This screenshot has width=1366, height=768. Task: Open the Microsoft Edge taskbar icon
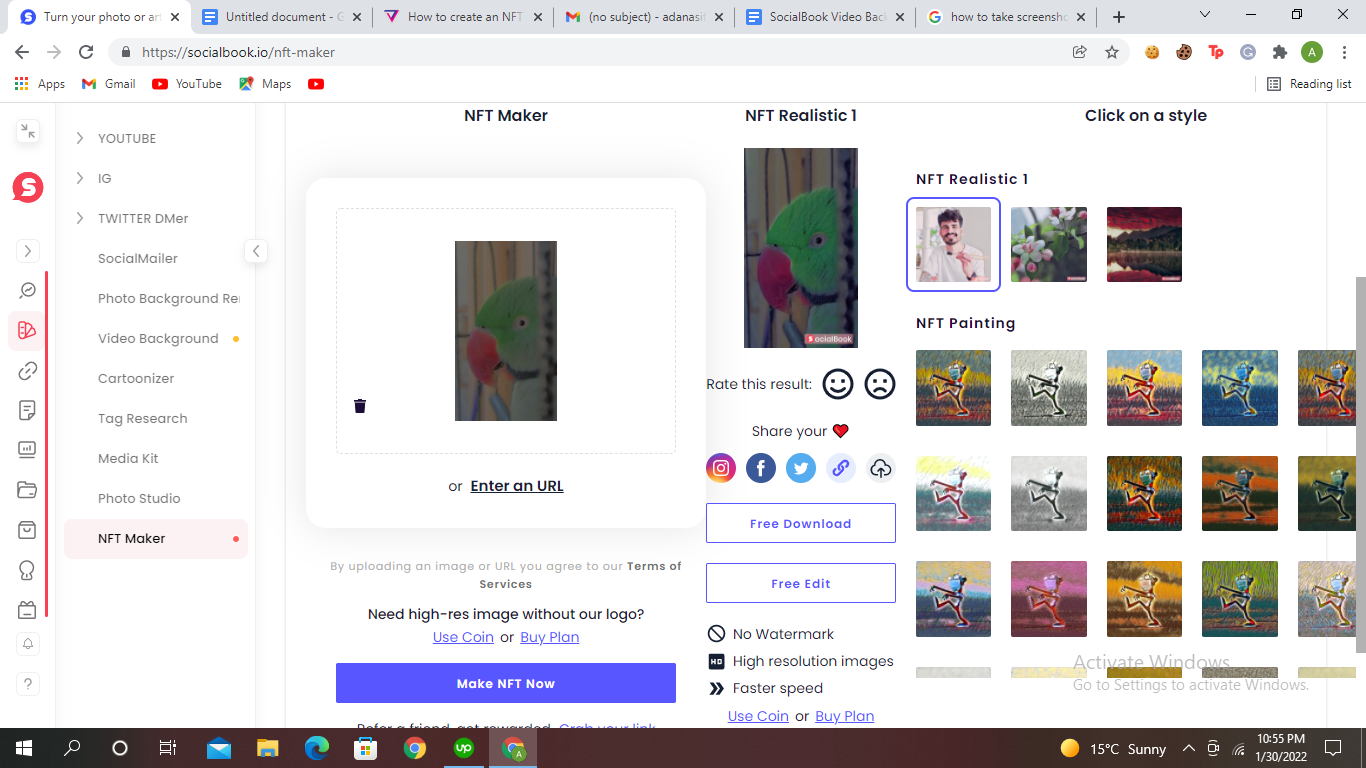coord(316,748)
